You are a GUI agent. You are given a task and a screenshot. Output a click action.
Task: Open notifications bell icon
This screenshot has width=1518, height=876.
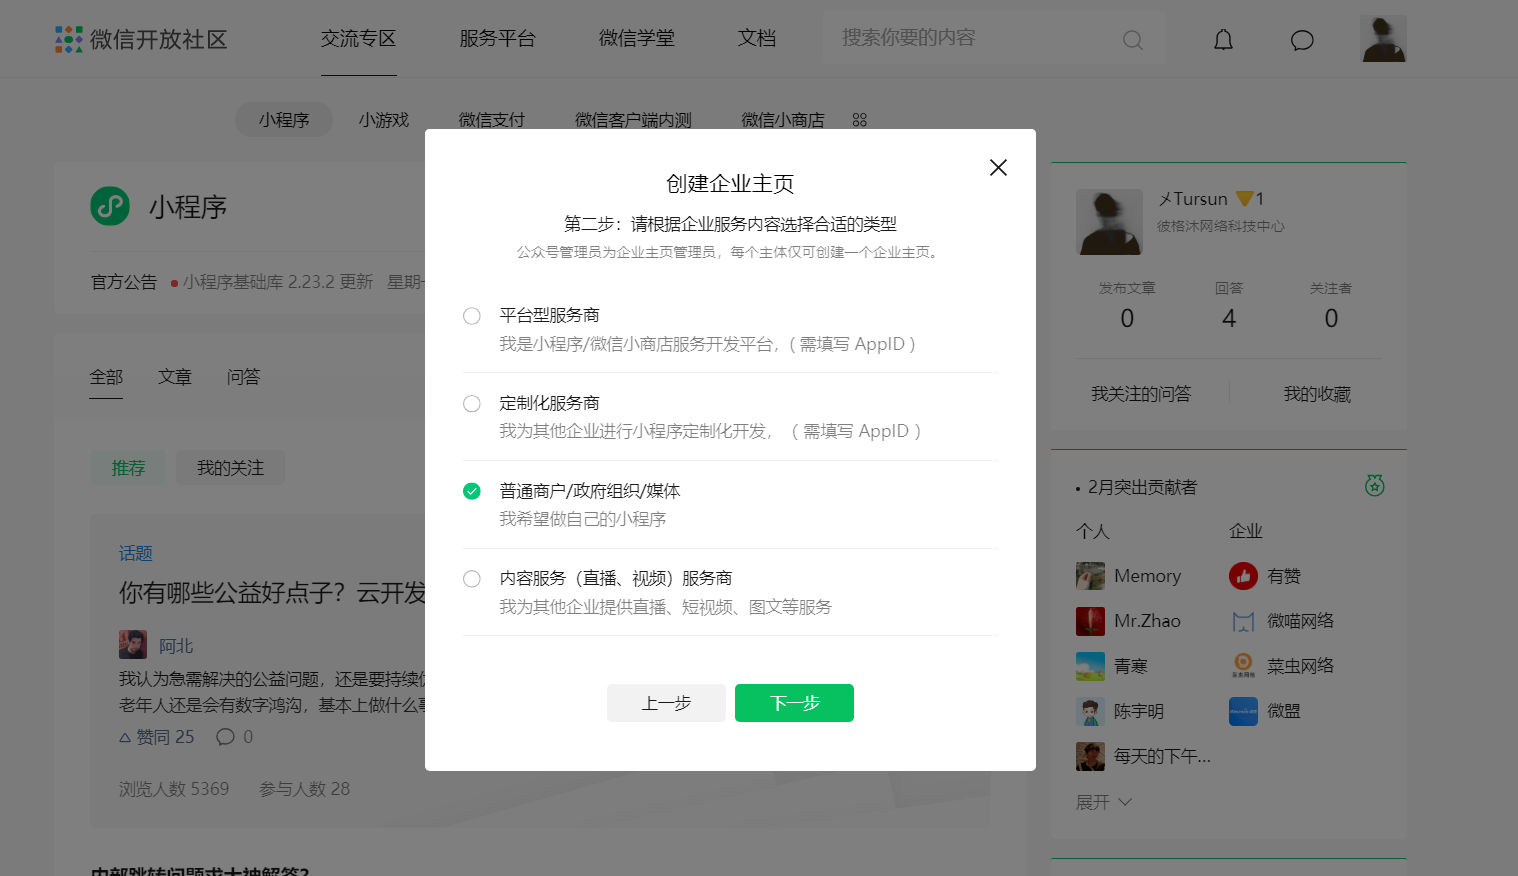(x=1223, y=40)
